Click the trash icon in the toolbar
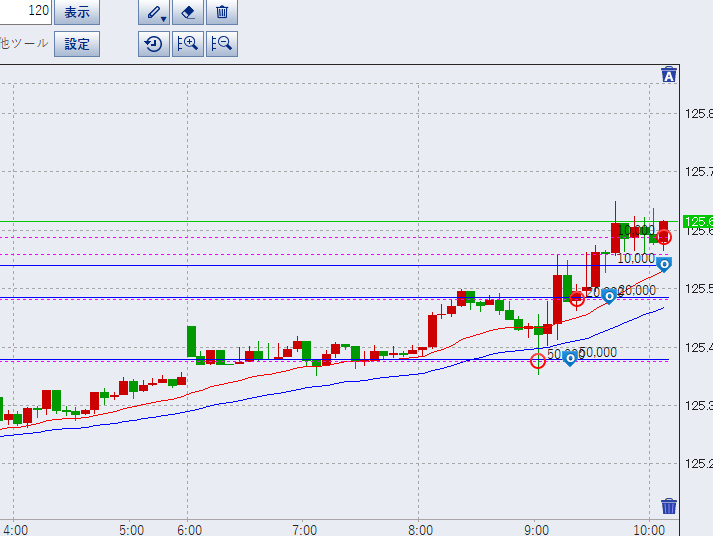 coord(222,13)
